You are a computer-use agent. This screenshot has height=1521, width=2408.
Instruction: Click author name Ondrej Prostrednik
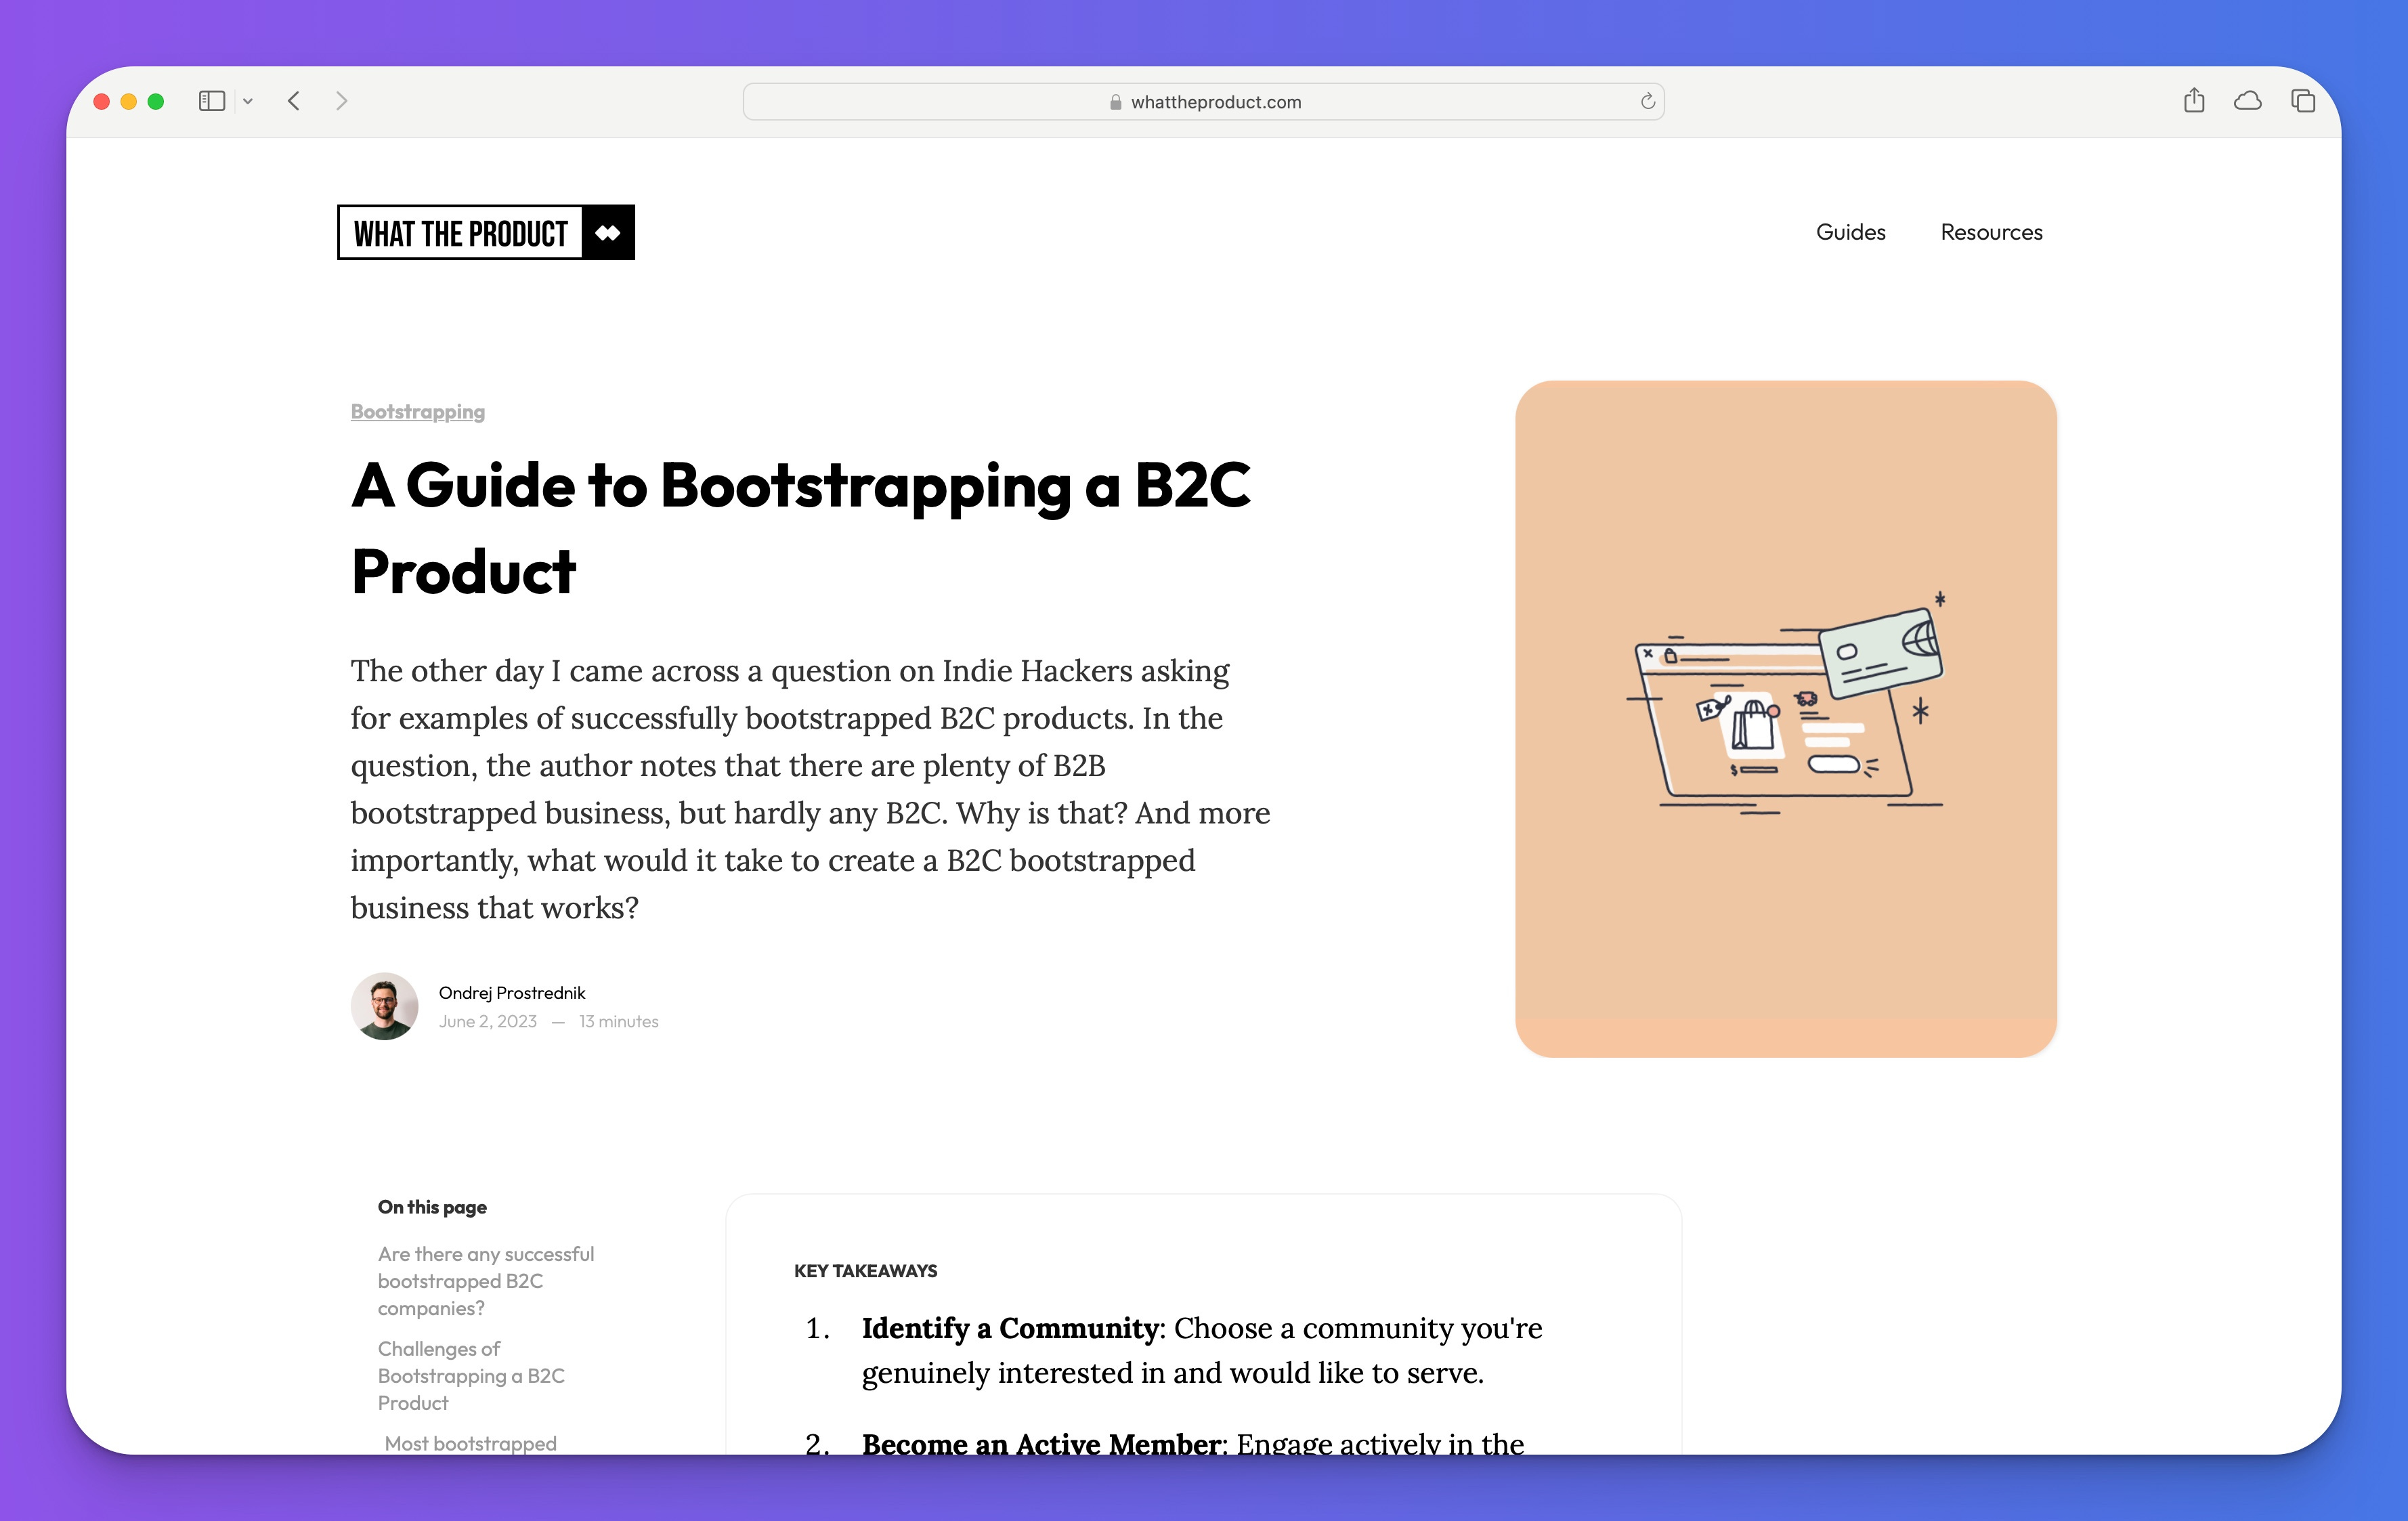coord(512,992)
